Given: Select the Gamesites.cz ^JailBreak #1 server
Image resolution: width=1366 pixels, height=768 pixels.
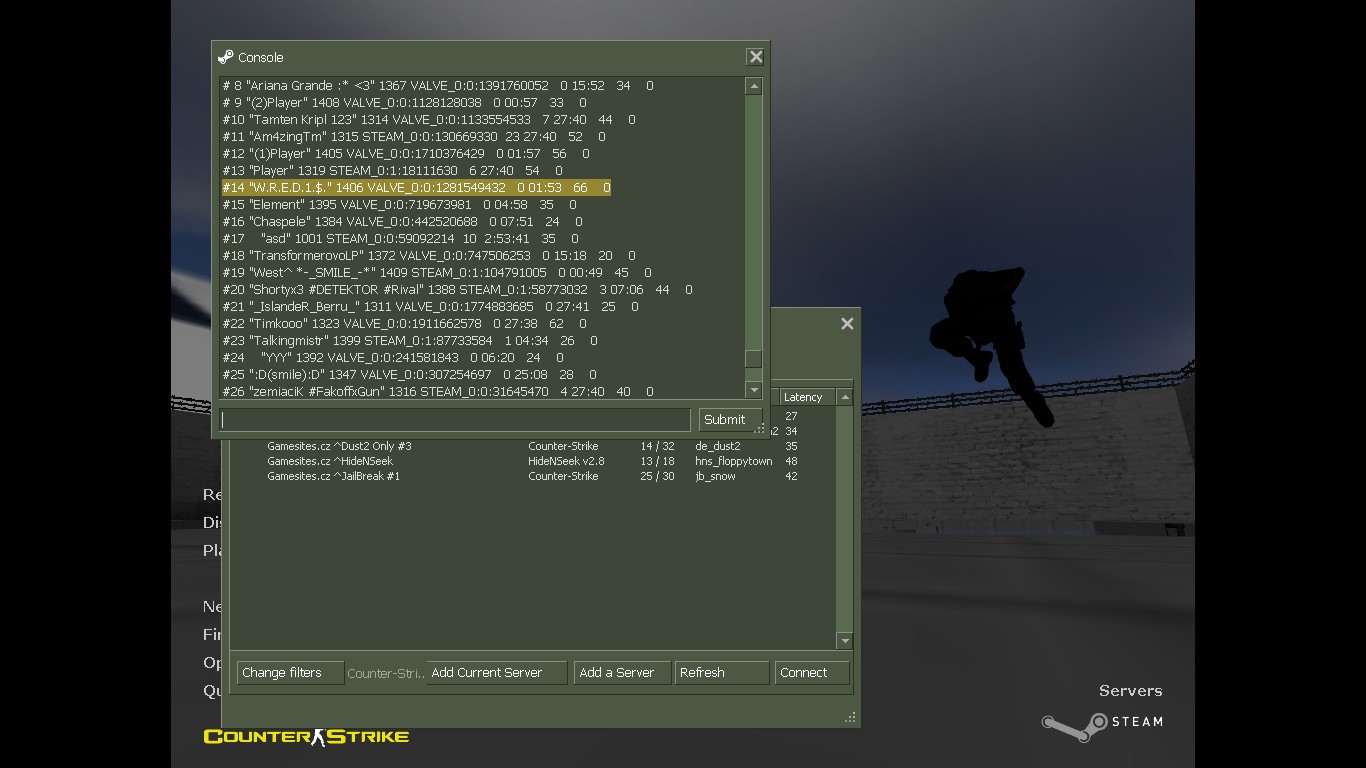Looking at the screenshot, I should (x=333, y=476).
